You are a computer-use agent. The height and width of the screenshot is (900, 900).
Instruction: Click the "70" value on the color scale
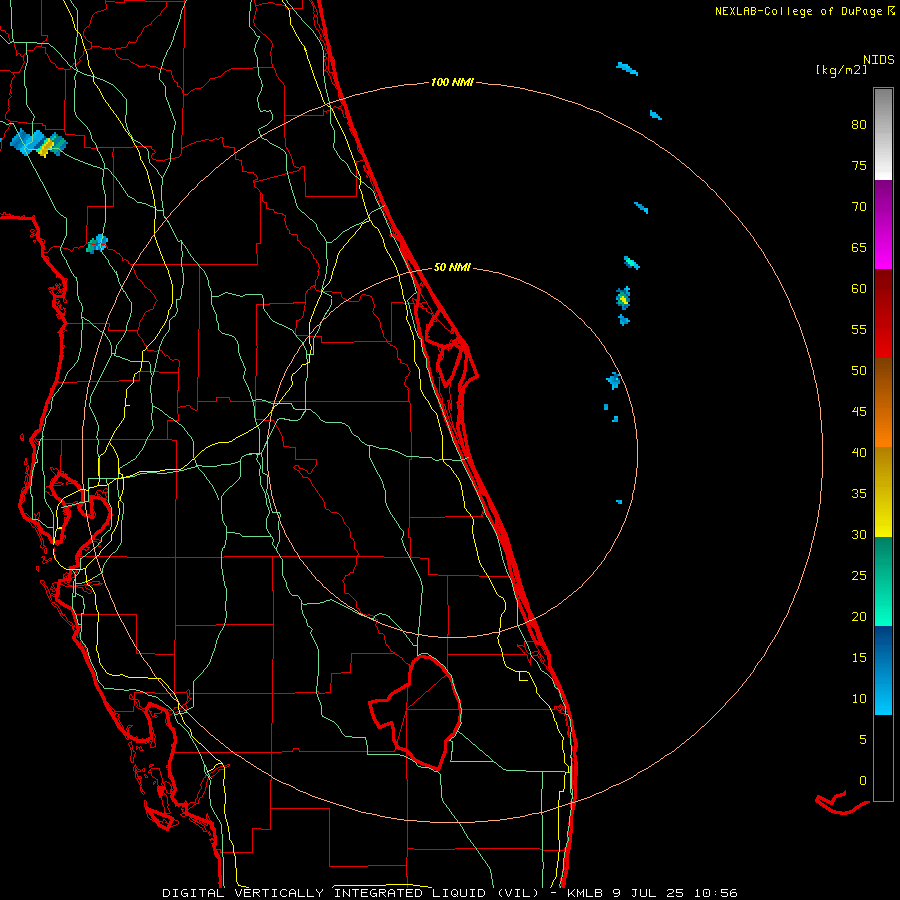tap(859, 207)
